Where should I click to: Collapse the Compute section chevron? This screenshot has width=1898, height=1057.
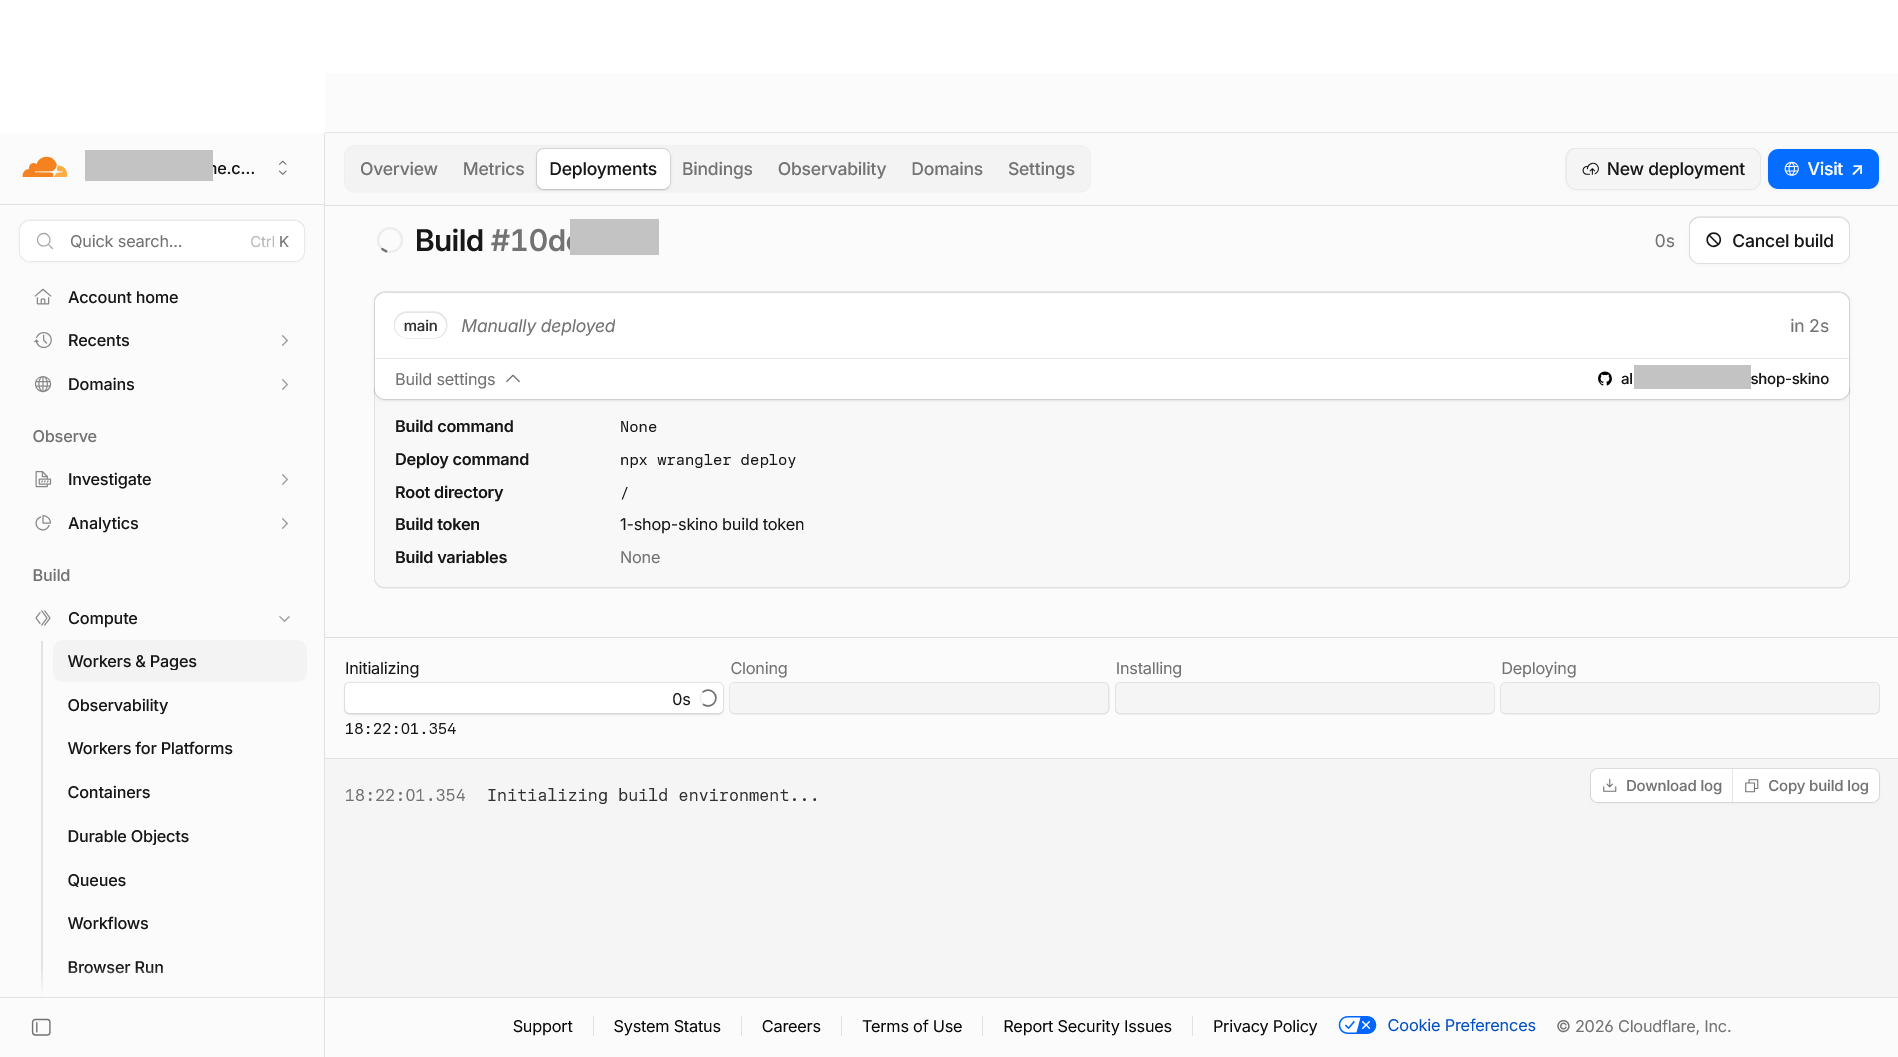click(285, 618)
